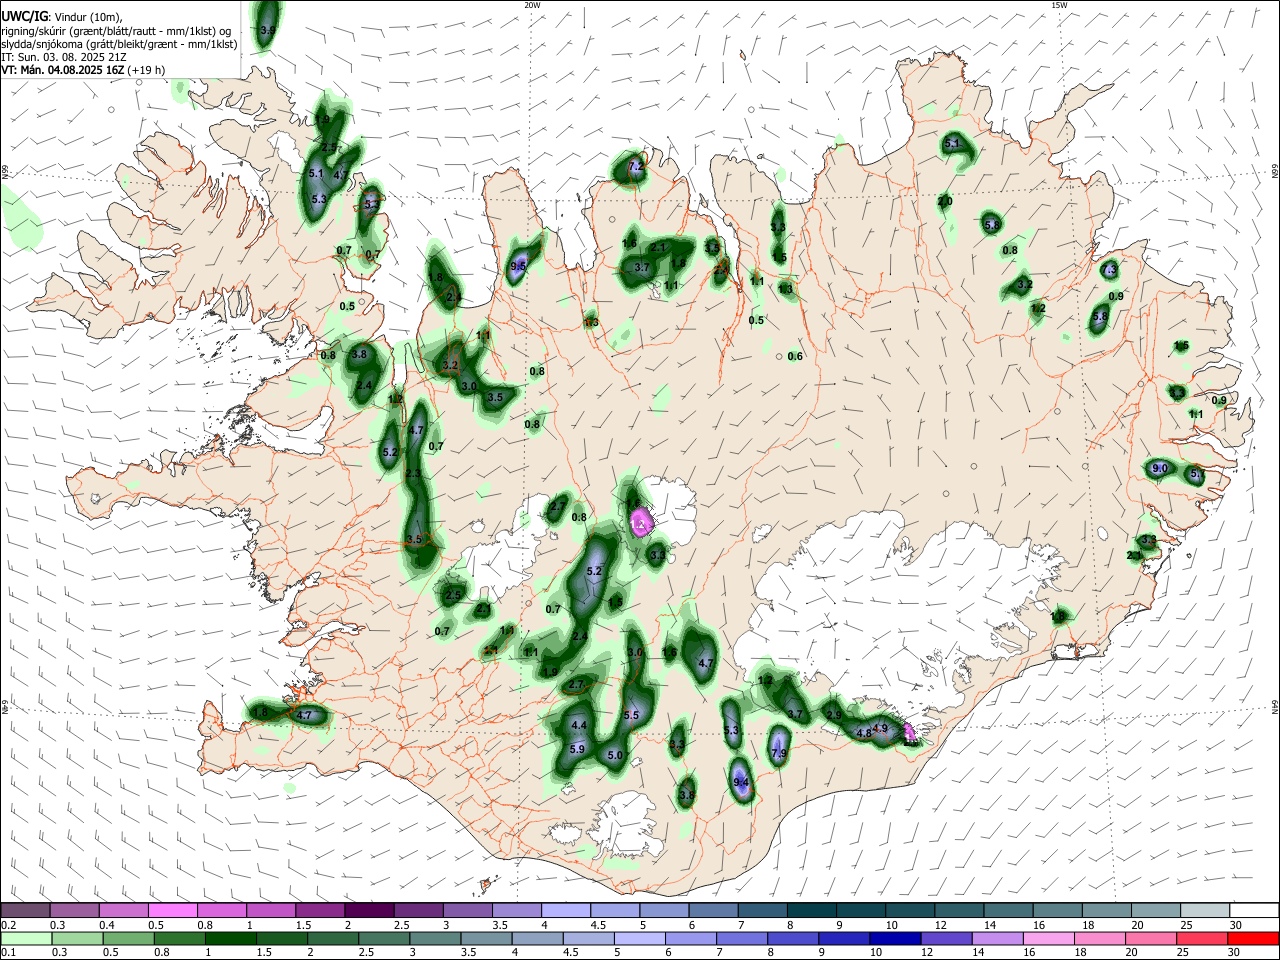Click the bright red swatch in rain legend
This screenshot has height=960, width=1280.
coord(1253,938)
